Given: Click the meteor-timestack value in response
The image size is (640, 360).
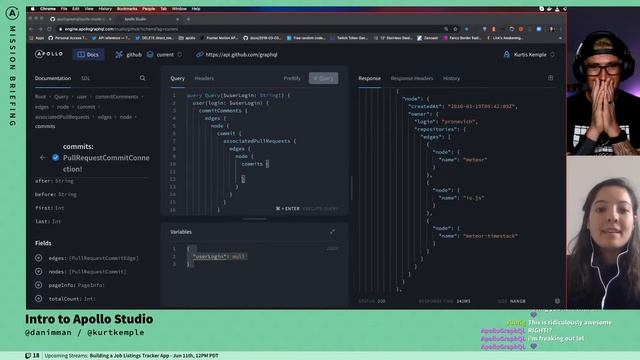Looking at the screenshot, I should tap(490, 236).
